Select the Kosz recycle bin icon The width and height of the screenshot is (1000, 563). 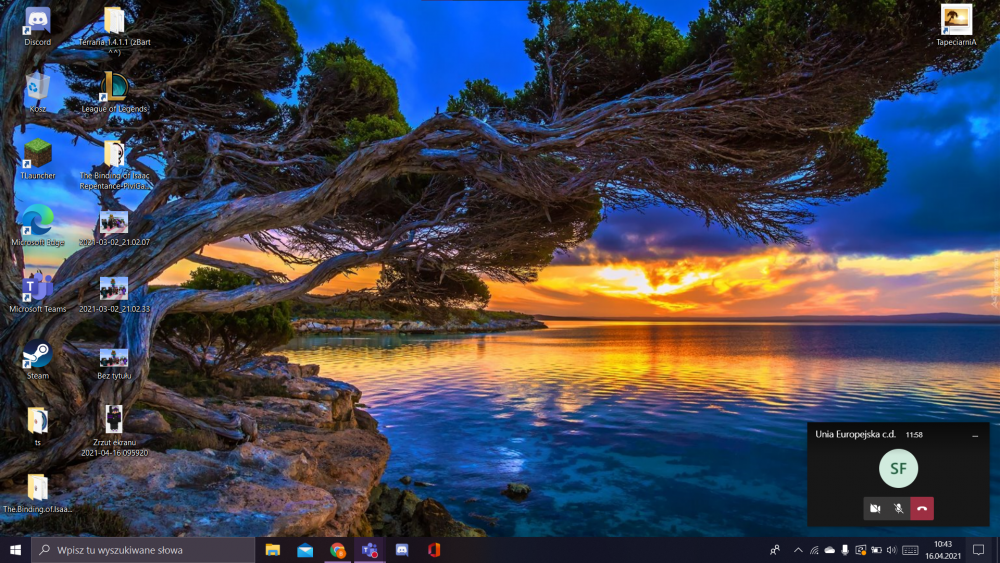[37, 88]
